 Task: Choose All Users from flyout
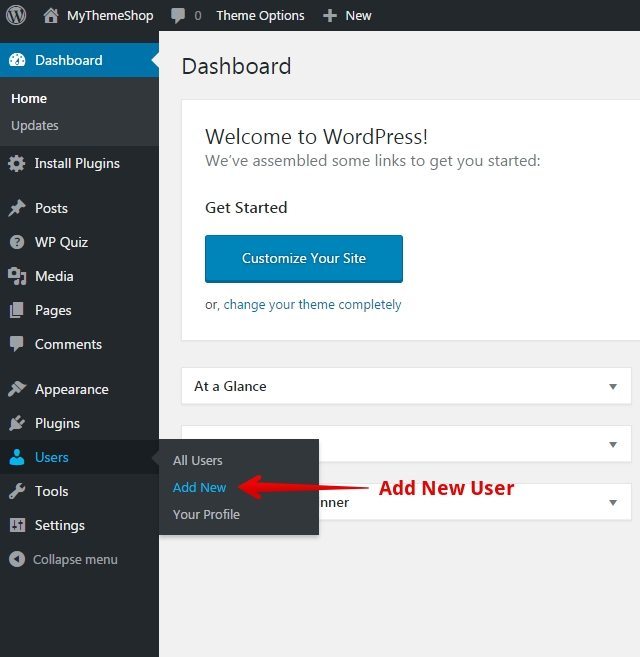197,460
